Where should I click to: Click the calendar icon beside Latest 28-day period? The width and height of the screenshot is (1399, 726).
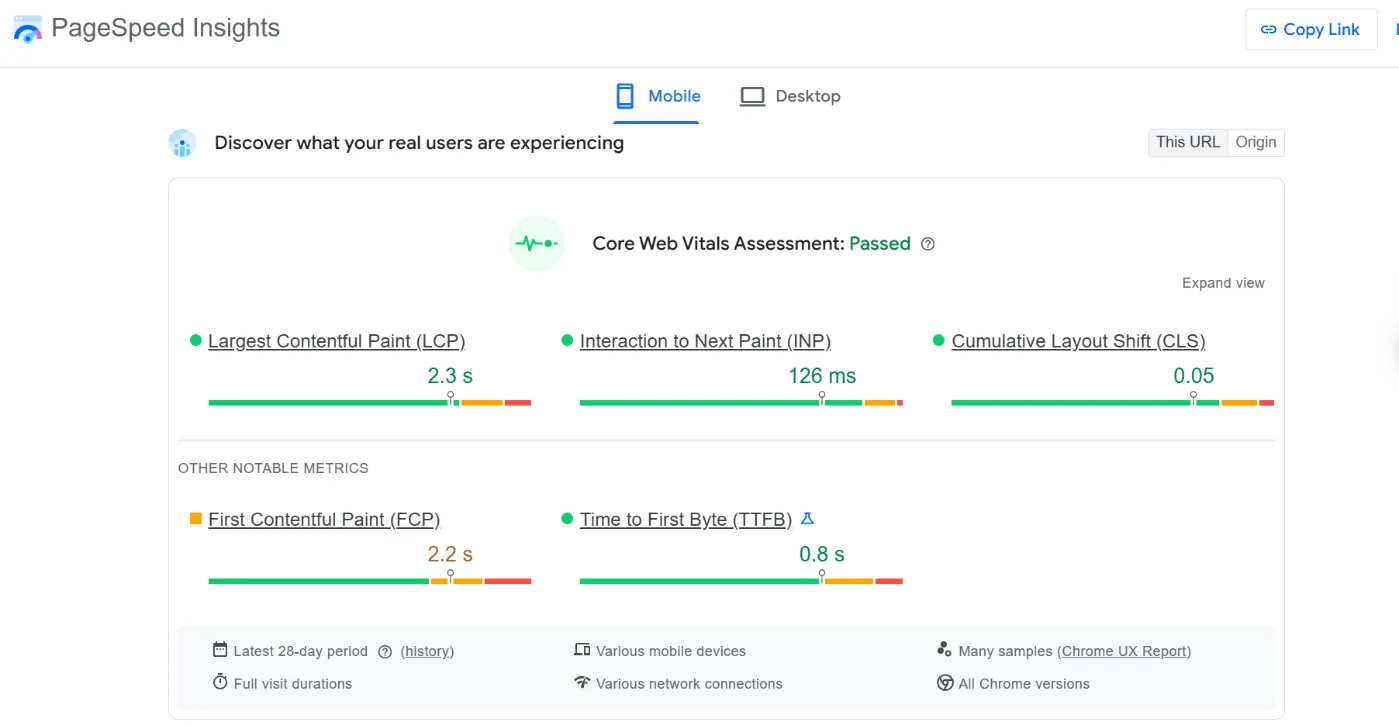click(219, 649)
